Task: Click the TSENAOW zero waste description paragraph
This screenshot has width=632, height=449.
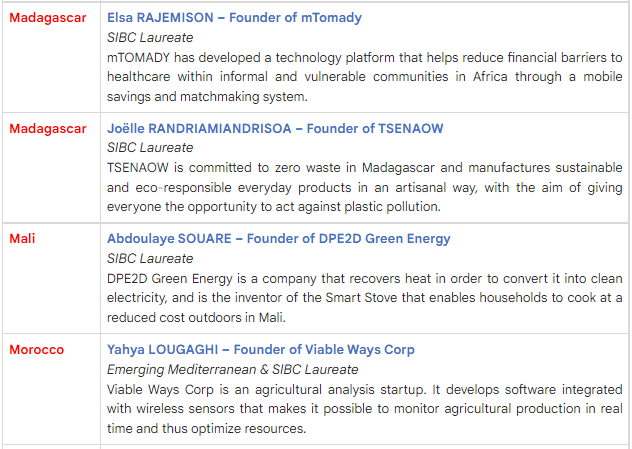Action: click(364, 187)
